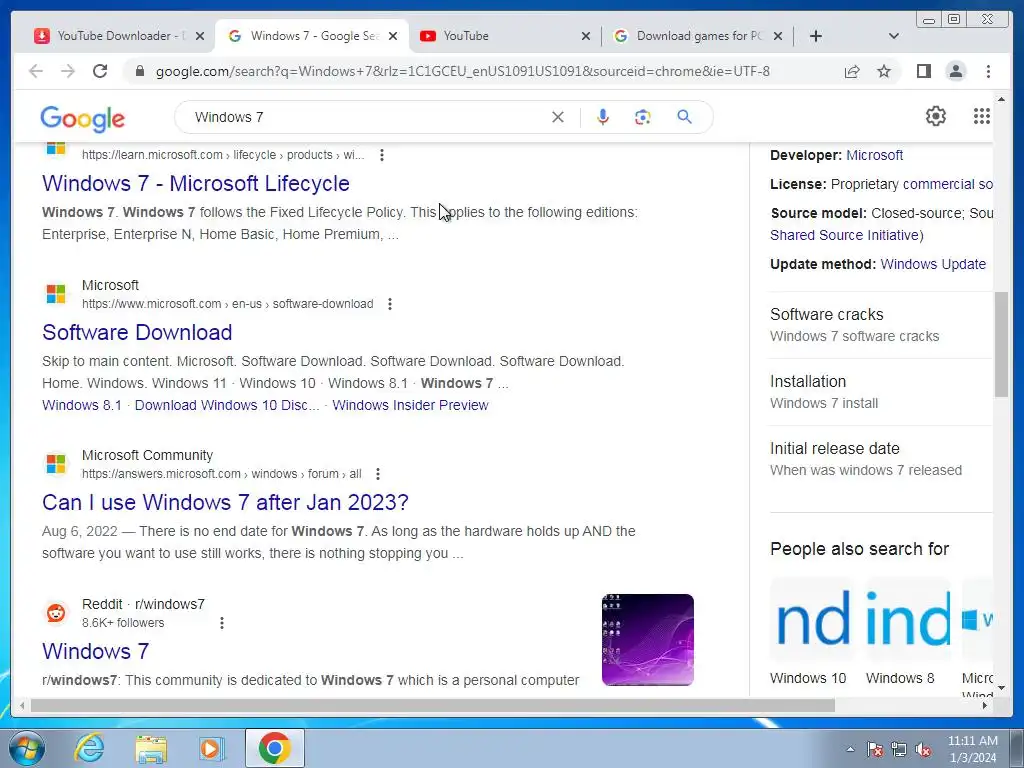Screen dimensions: 1024x768
Task: Open the Shared Source Initiative link
Action: click(846, 235)
